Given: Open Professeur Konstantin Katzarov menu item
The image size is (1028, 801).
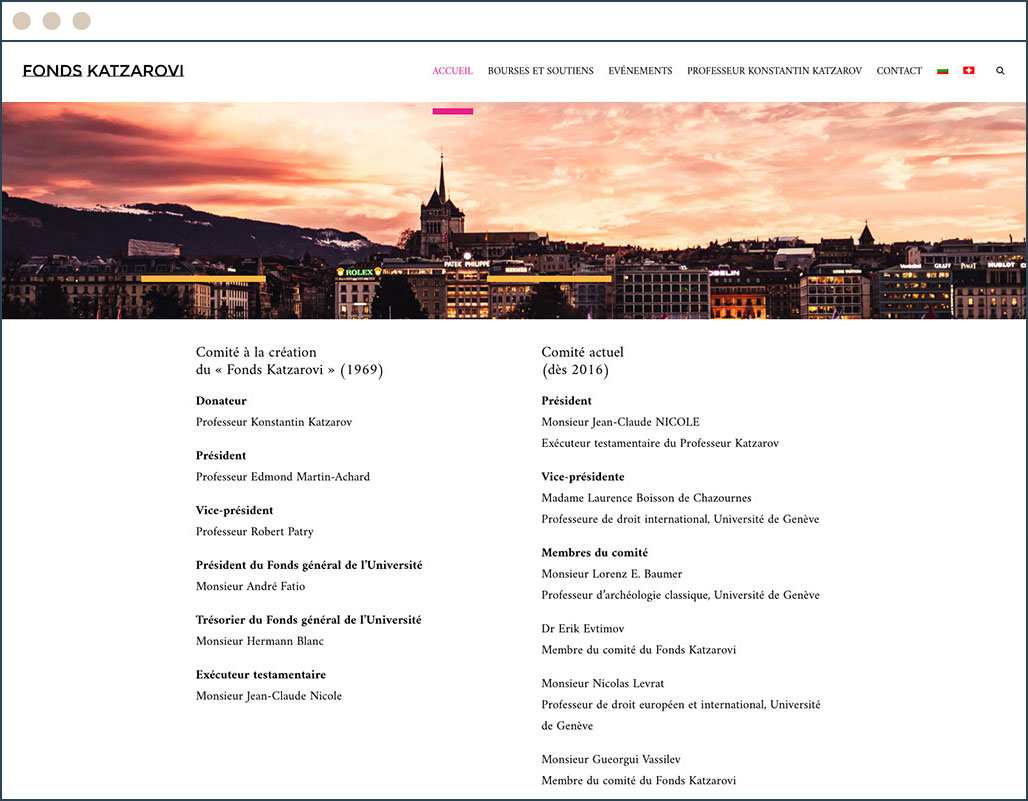Looking at the screenshot, I should [x=774, y=71].
